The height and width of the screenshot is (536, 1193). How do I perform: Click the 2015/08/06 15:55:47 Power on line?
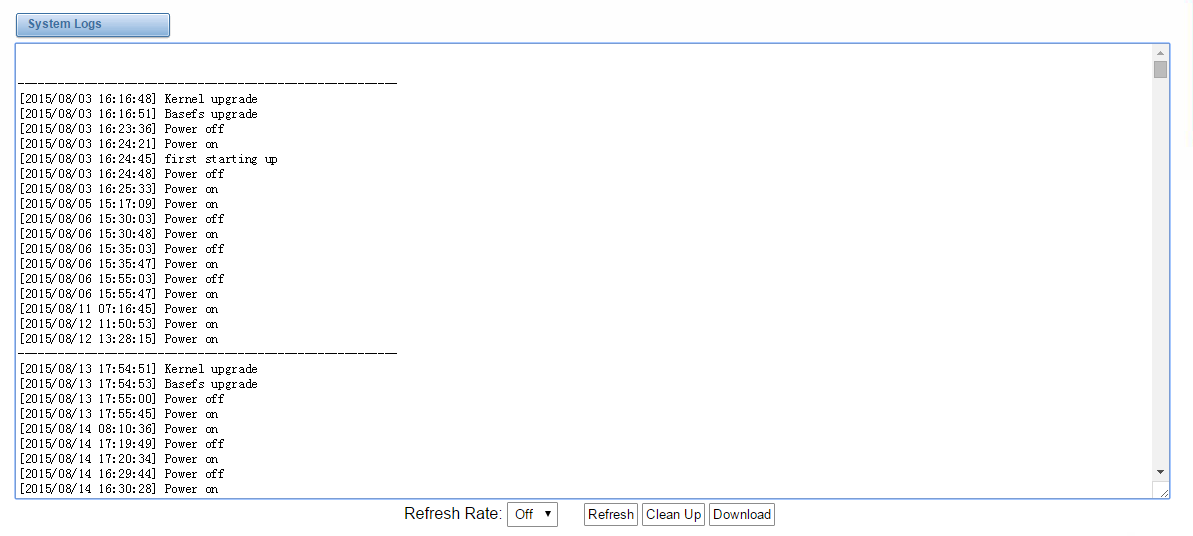point(119,294)
